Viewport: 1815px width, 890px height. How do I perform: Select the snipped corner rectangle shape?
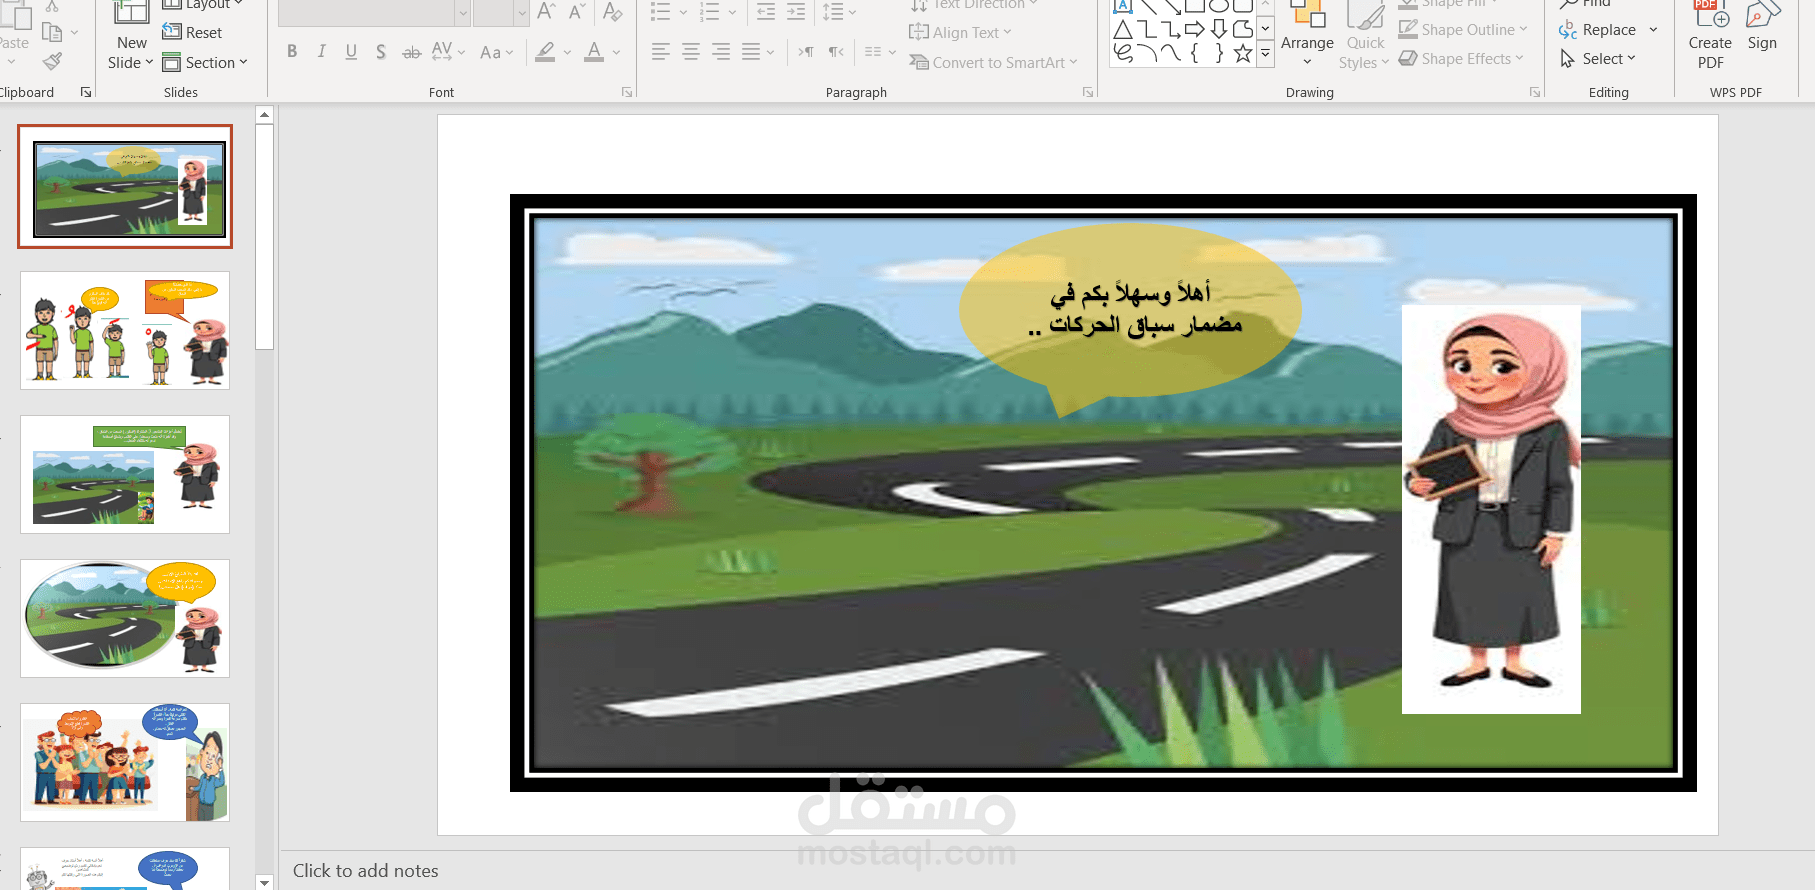1243,30
